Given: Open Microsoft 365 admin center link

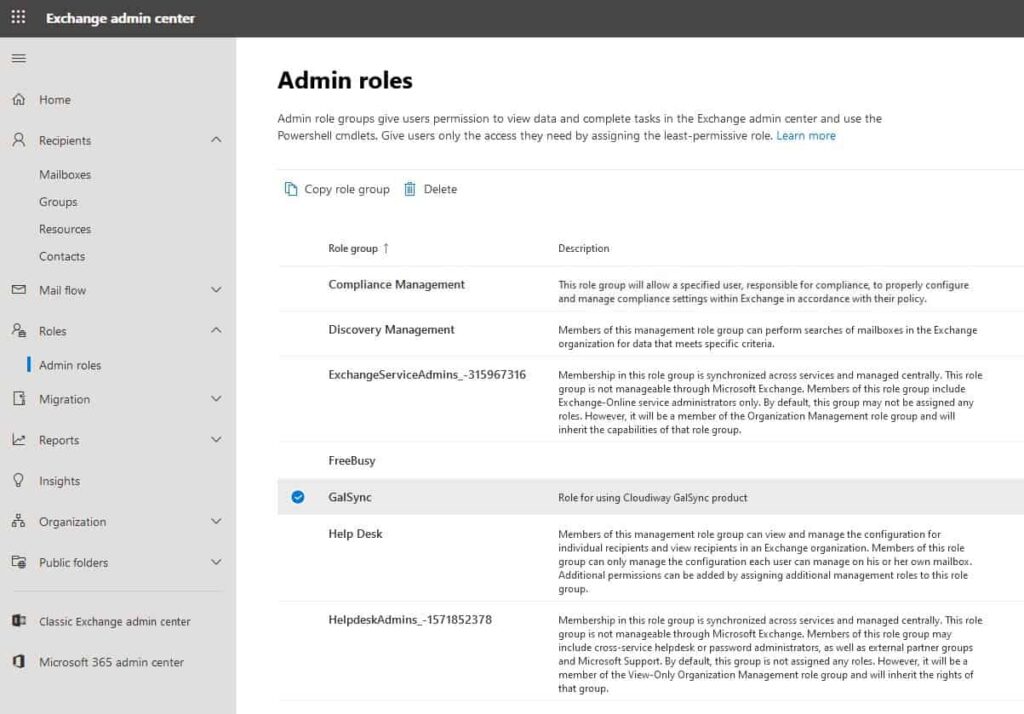Looking at the screenshot, I should point(111,662).
